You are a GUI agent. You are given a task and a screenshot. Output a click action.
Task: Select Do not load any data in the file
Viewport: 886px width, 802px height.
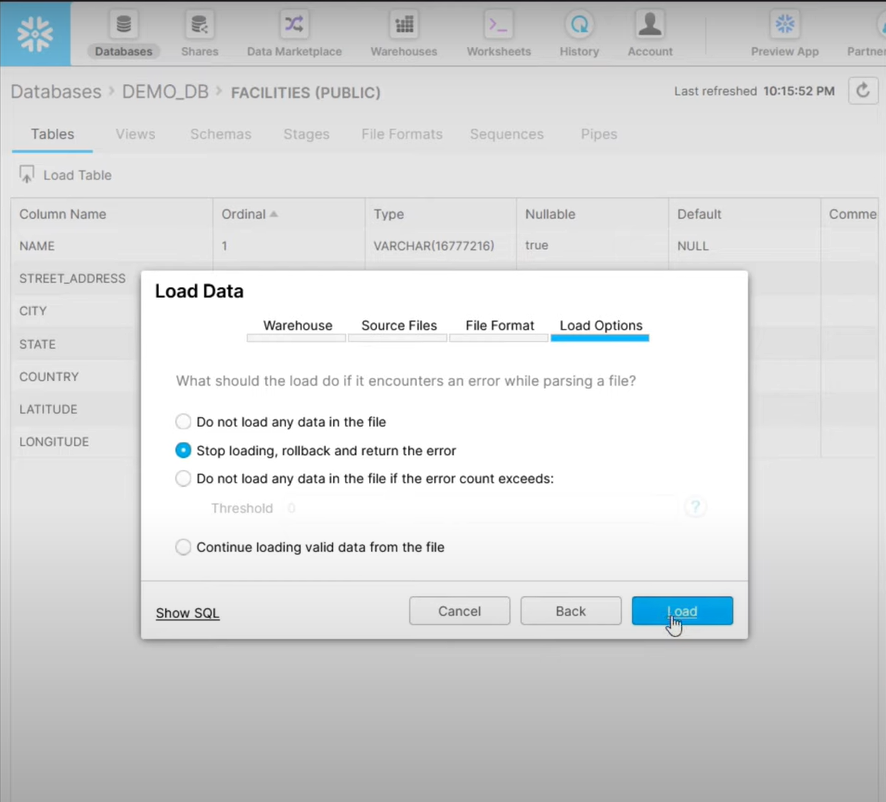(x=183, y=422)
